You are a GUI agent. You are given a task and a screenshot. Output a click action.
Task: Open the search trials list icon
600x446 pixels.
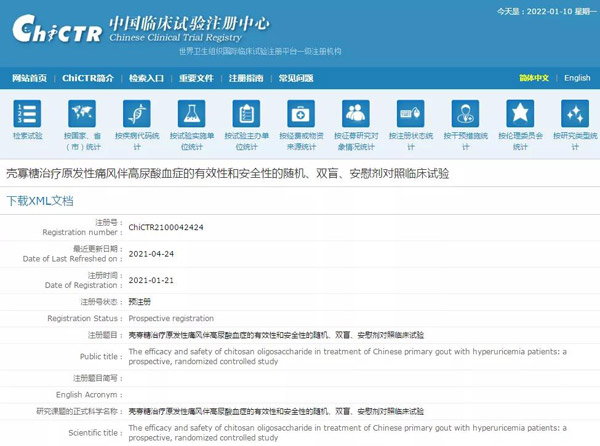[27, 113]
